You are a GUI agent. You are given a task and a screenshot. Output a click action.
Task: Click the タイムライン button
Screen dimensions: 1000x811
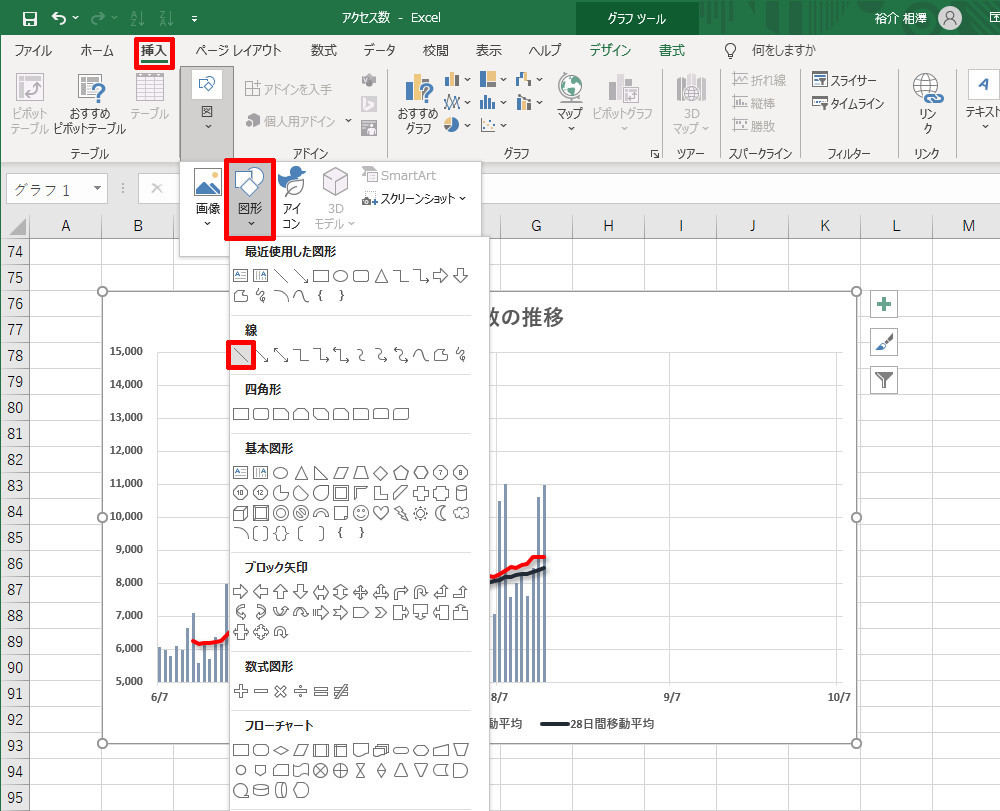coord(848,103)
